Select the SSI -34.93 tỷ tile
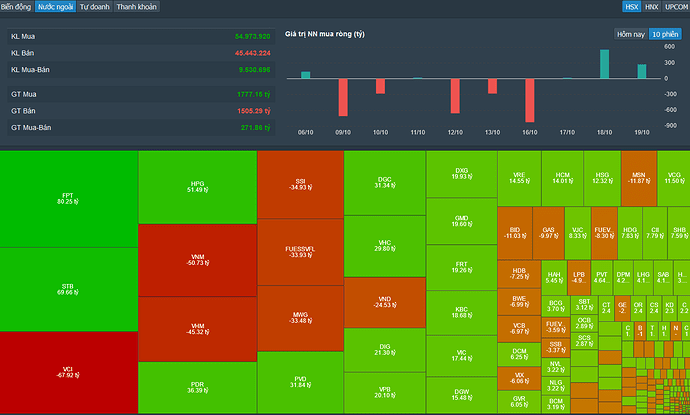 click(301, 184)
